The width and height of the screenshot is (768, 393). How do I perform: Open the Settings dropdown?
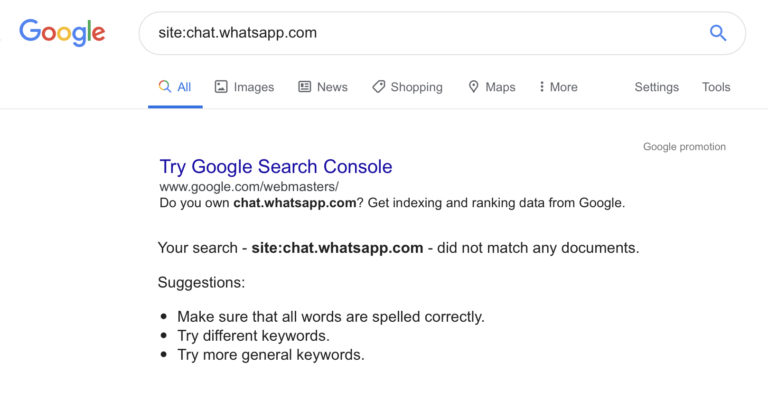pyautogui.click(x=656, y=87)
